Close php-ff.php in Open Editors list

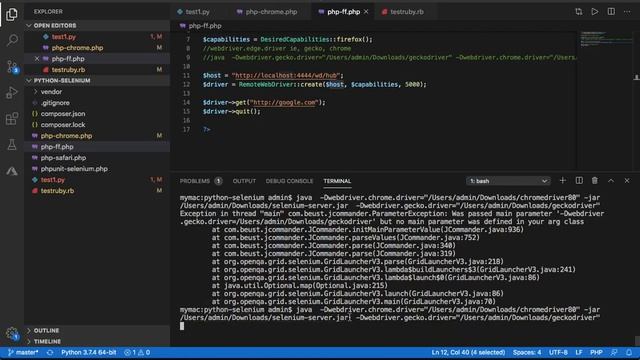coord(37,59)
